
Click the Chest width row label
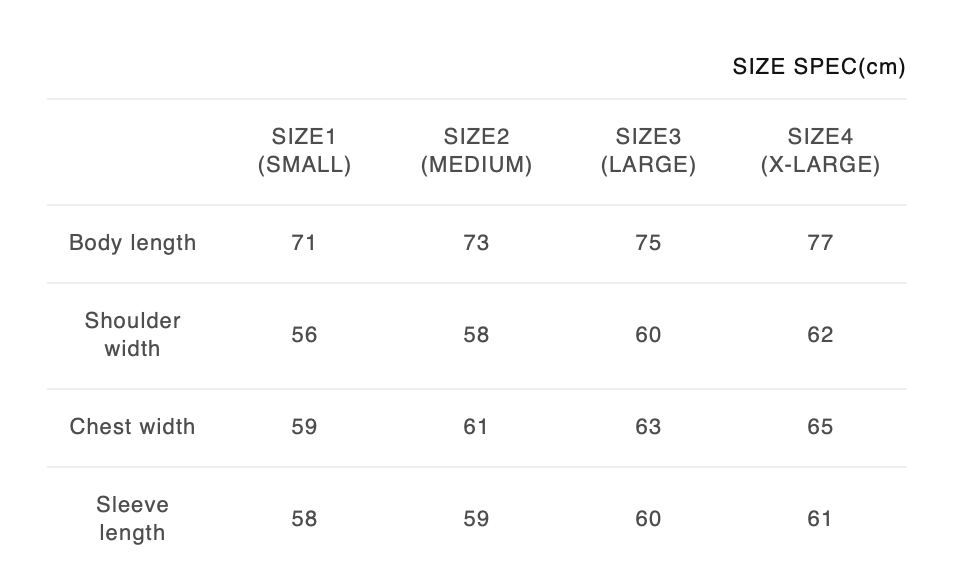[x=132, y=427]
